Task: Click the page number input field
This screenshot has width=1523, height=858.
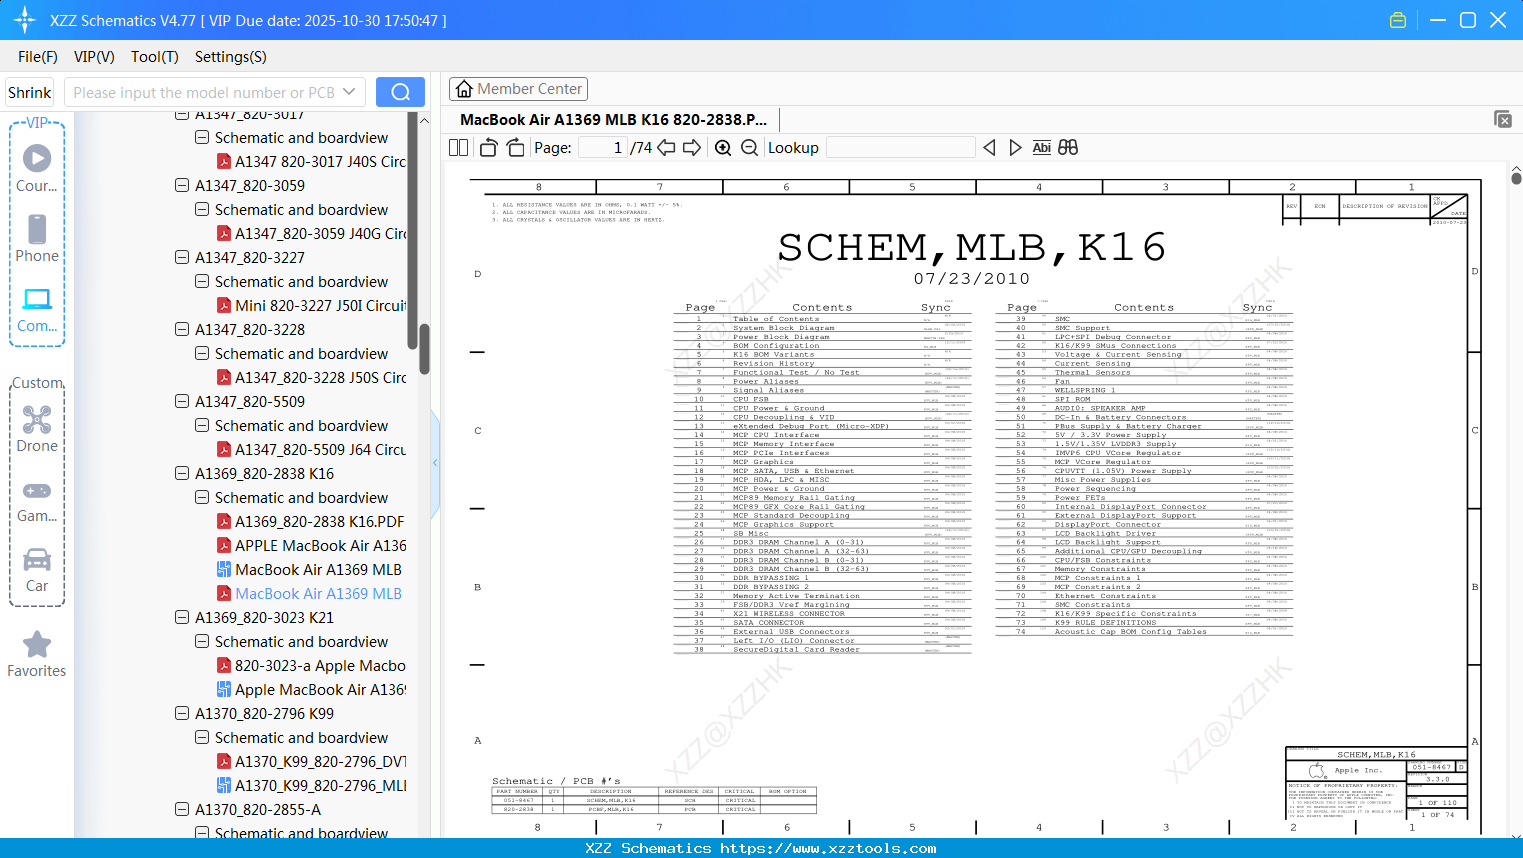Action: [x=603, y=148]
